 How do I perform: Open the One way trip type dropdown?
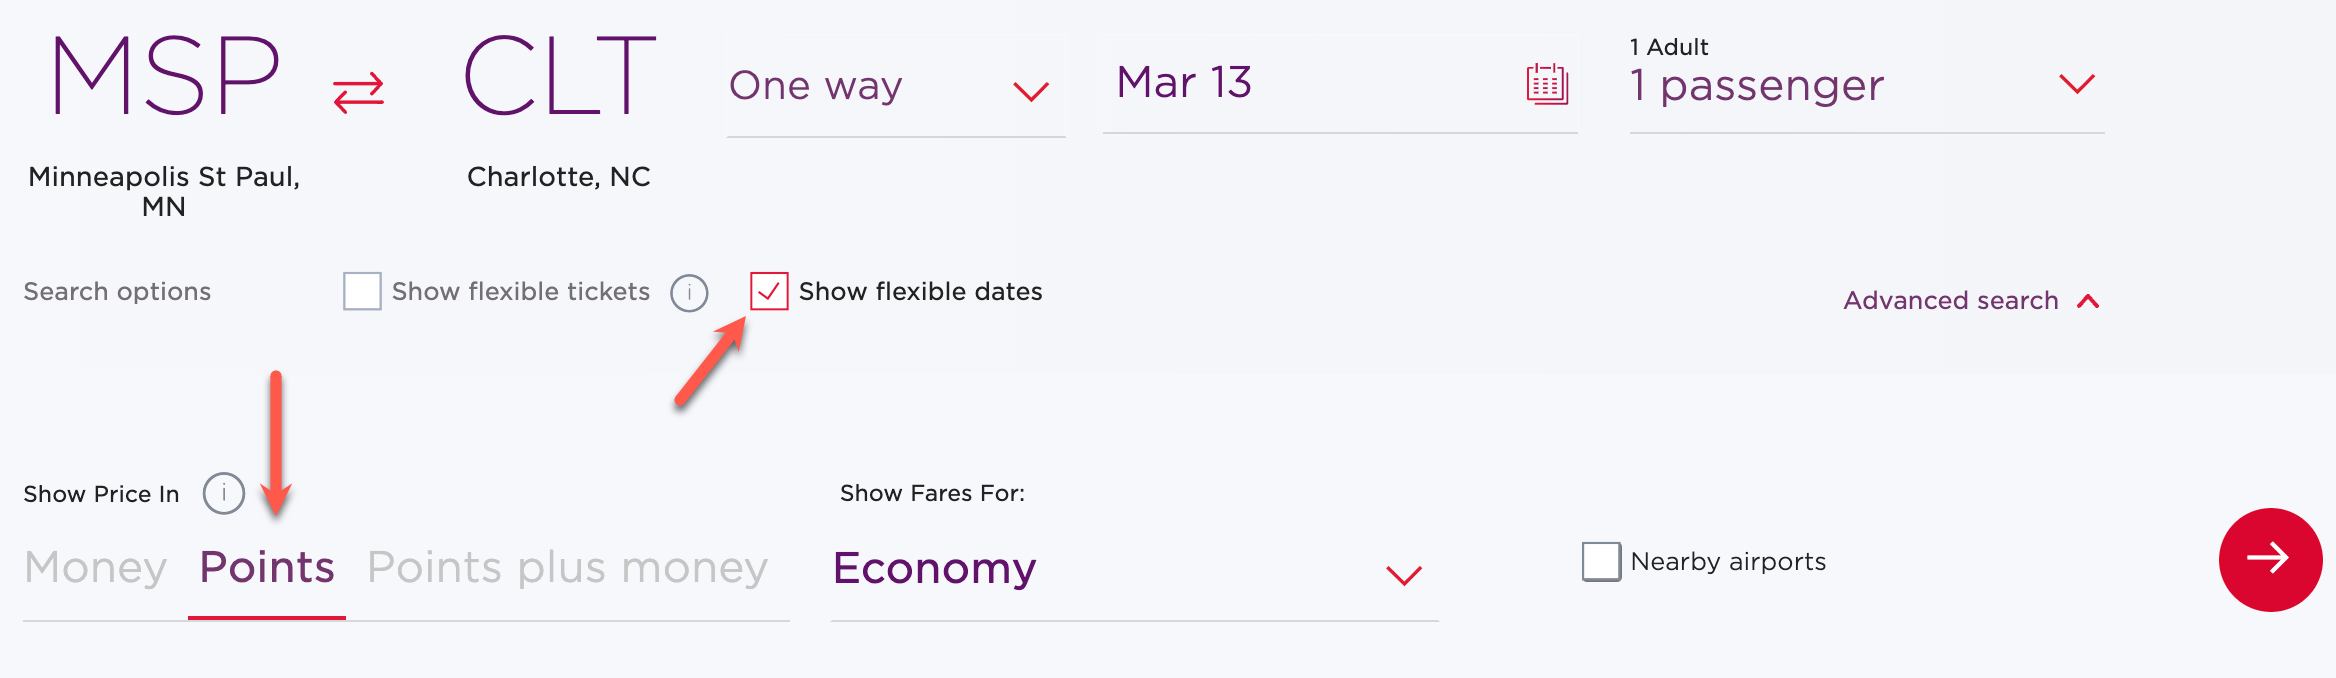[x=1032, y=90]
